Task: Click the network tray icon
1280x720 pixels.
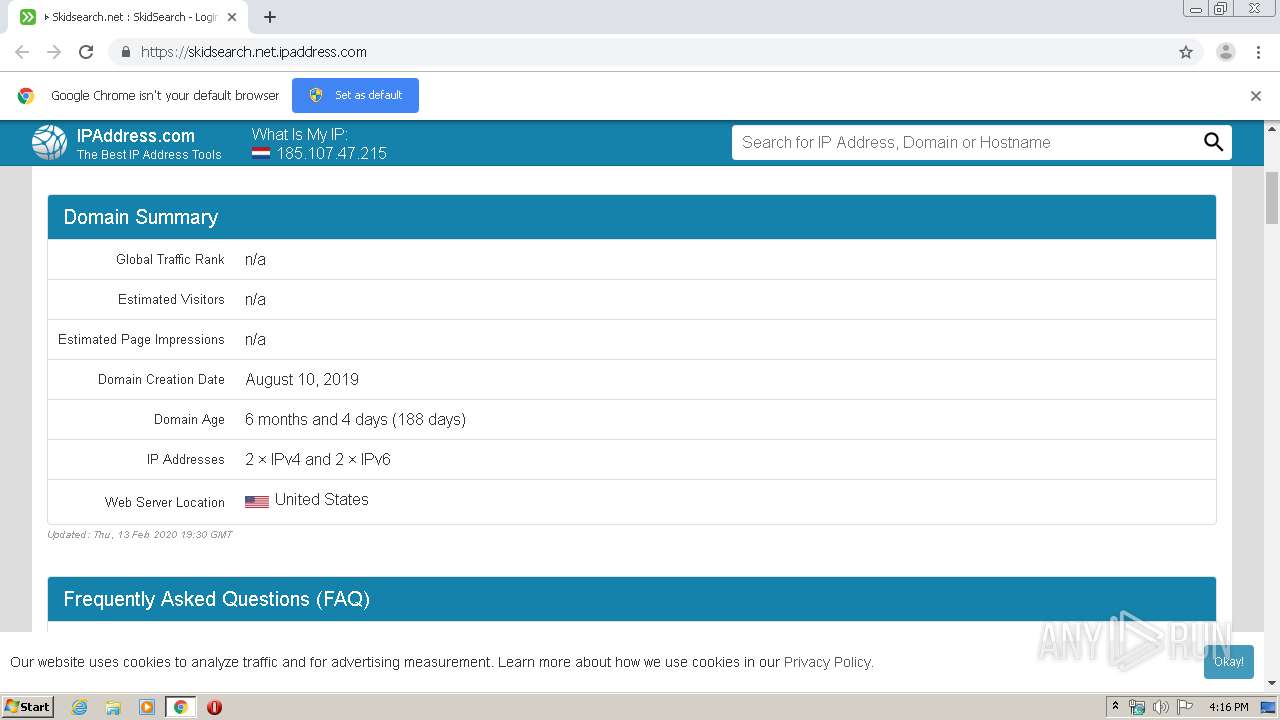Action: pos(1137,707)
